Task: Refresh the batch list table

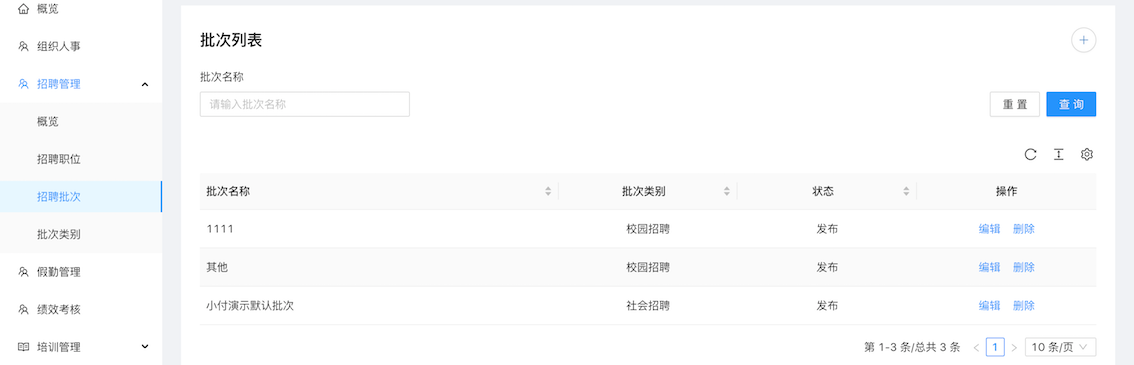Action: click(x=1031, y=154)
